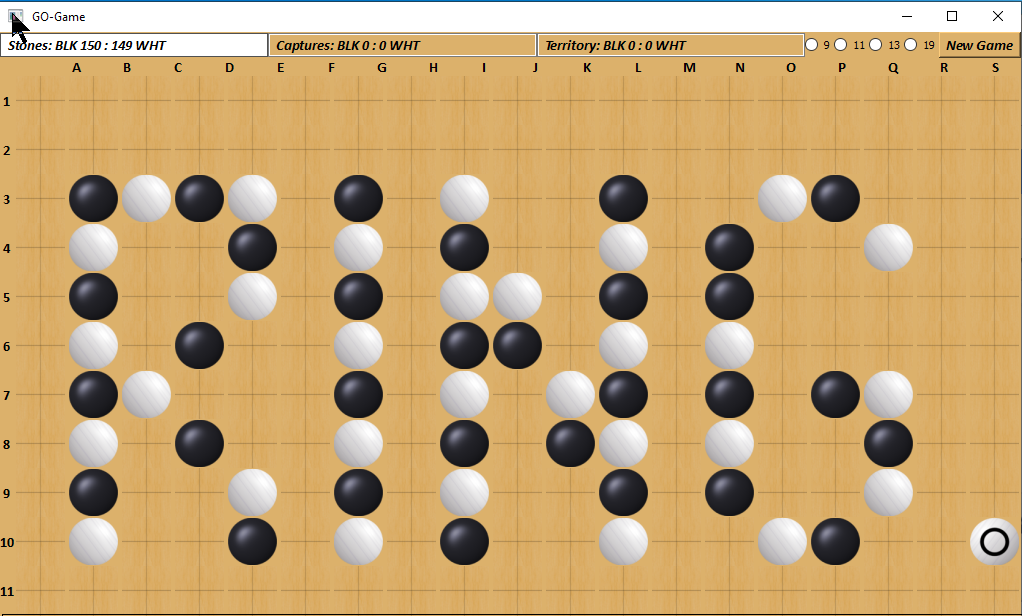Select the white stone at O10
This screenshot has height=616, width=1022.
(x=782, y=542)
